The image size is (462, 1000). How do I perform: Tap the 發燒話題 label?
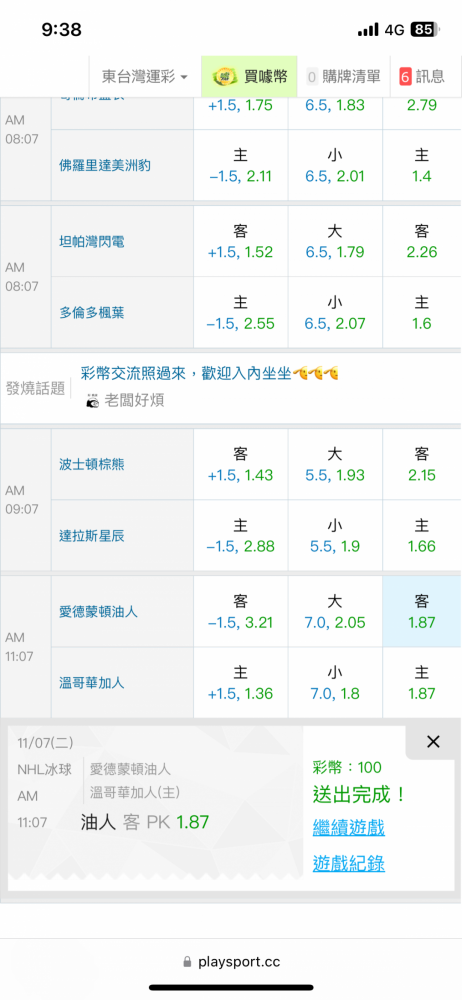[35, 387]
